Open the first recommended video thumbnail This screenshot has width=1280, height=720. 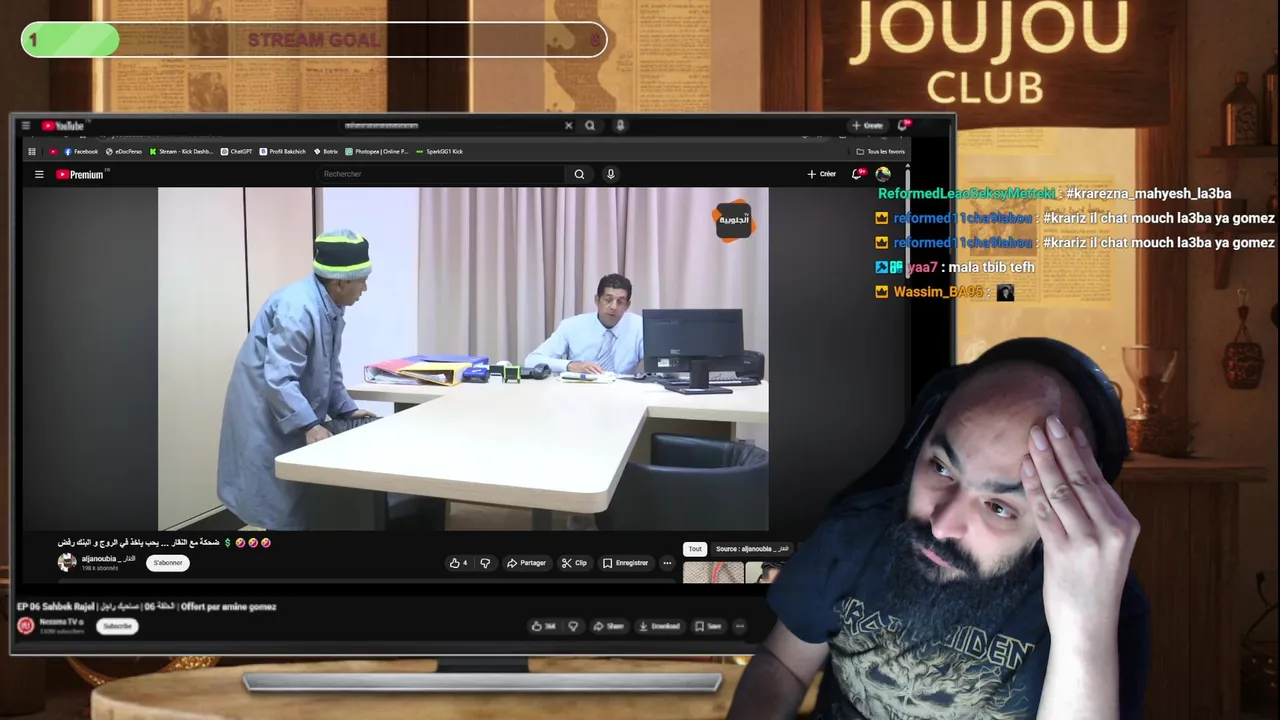click(x=713, y=573)
